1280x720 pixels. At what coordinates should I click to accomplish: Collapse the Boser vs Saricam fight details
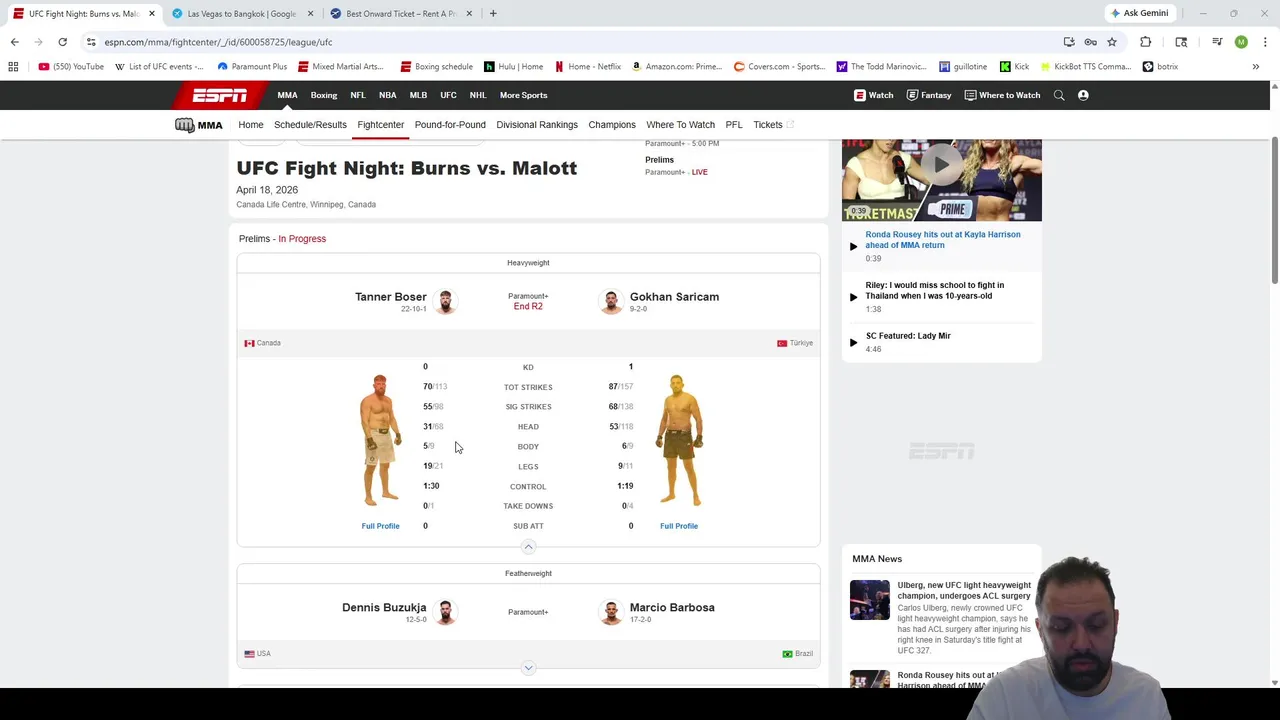click(528, 547)
